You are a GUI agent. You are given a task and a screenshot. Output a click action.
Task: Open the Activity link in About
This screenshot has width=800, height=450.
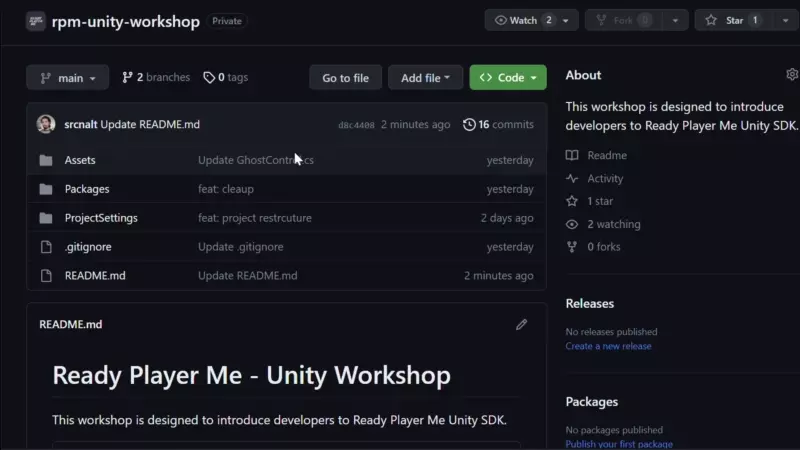pyautogui.click(x=605, y=179)
